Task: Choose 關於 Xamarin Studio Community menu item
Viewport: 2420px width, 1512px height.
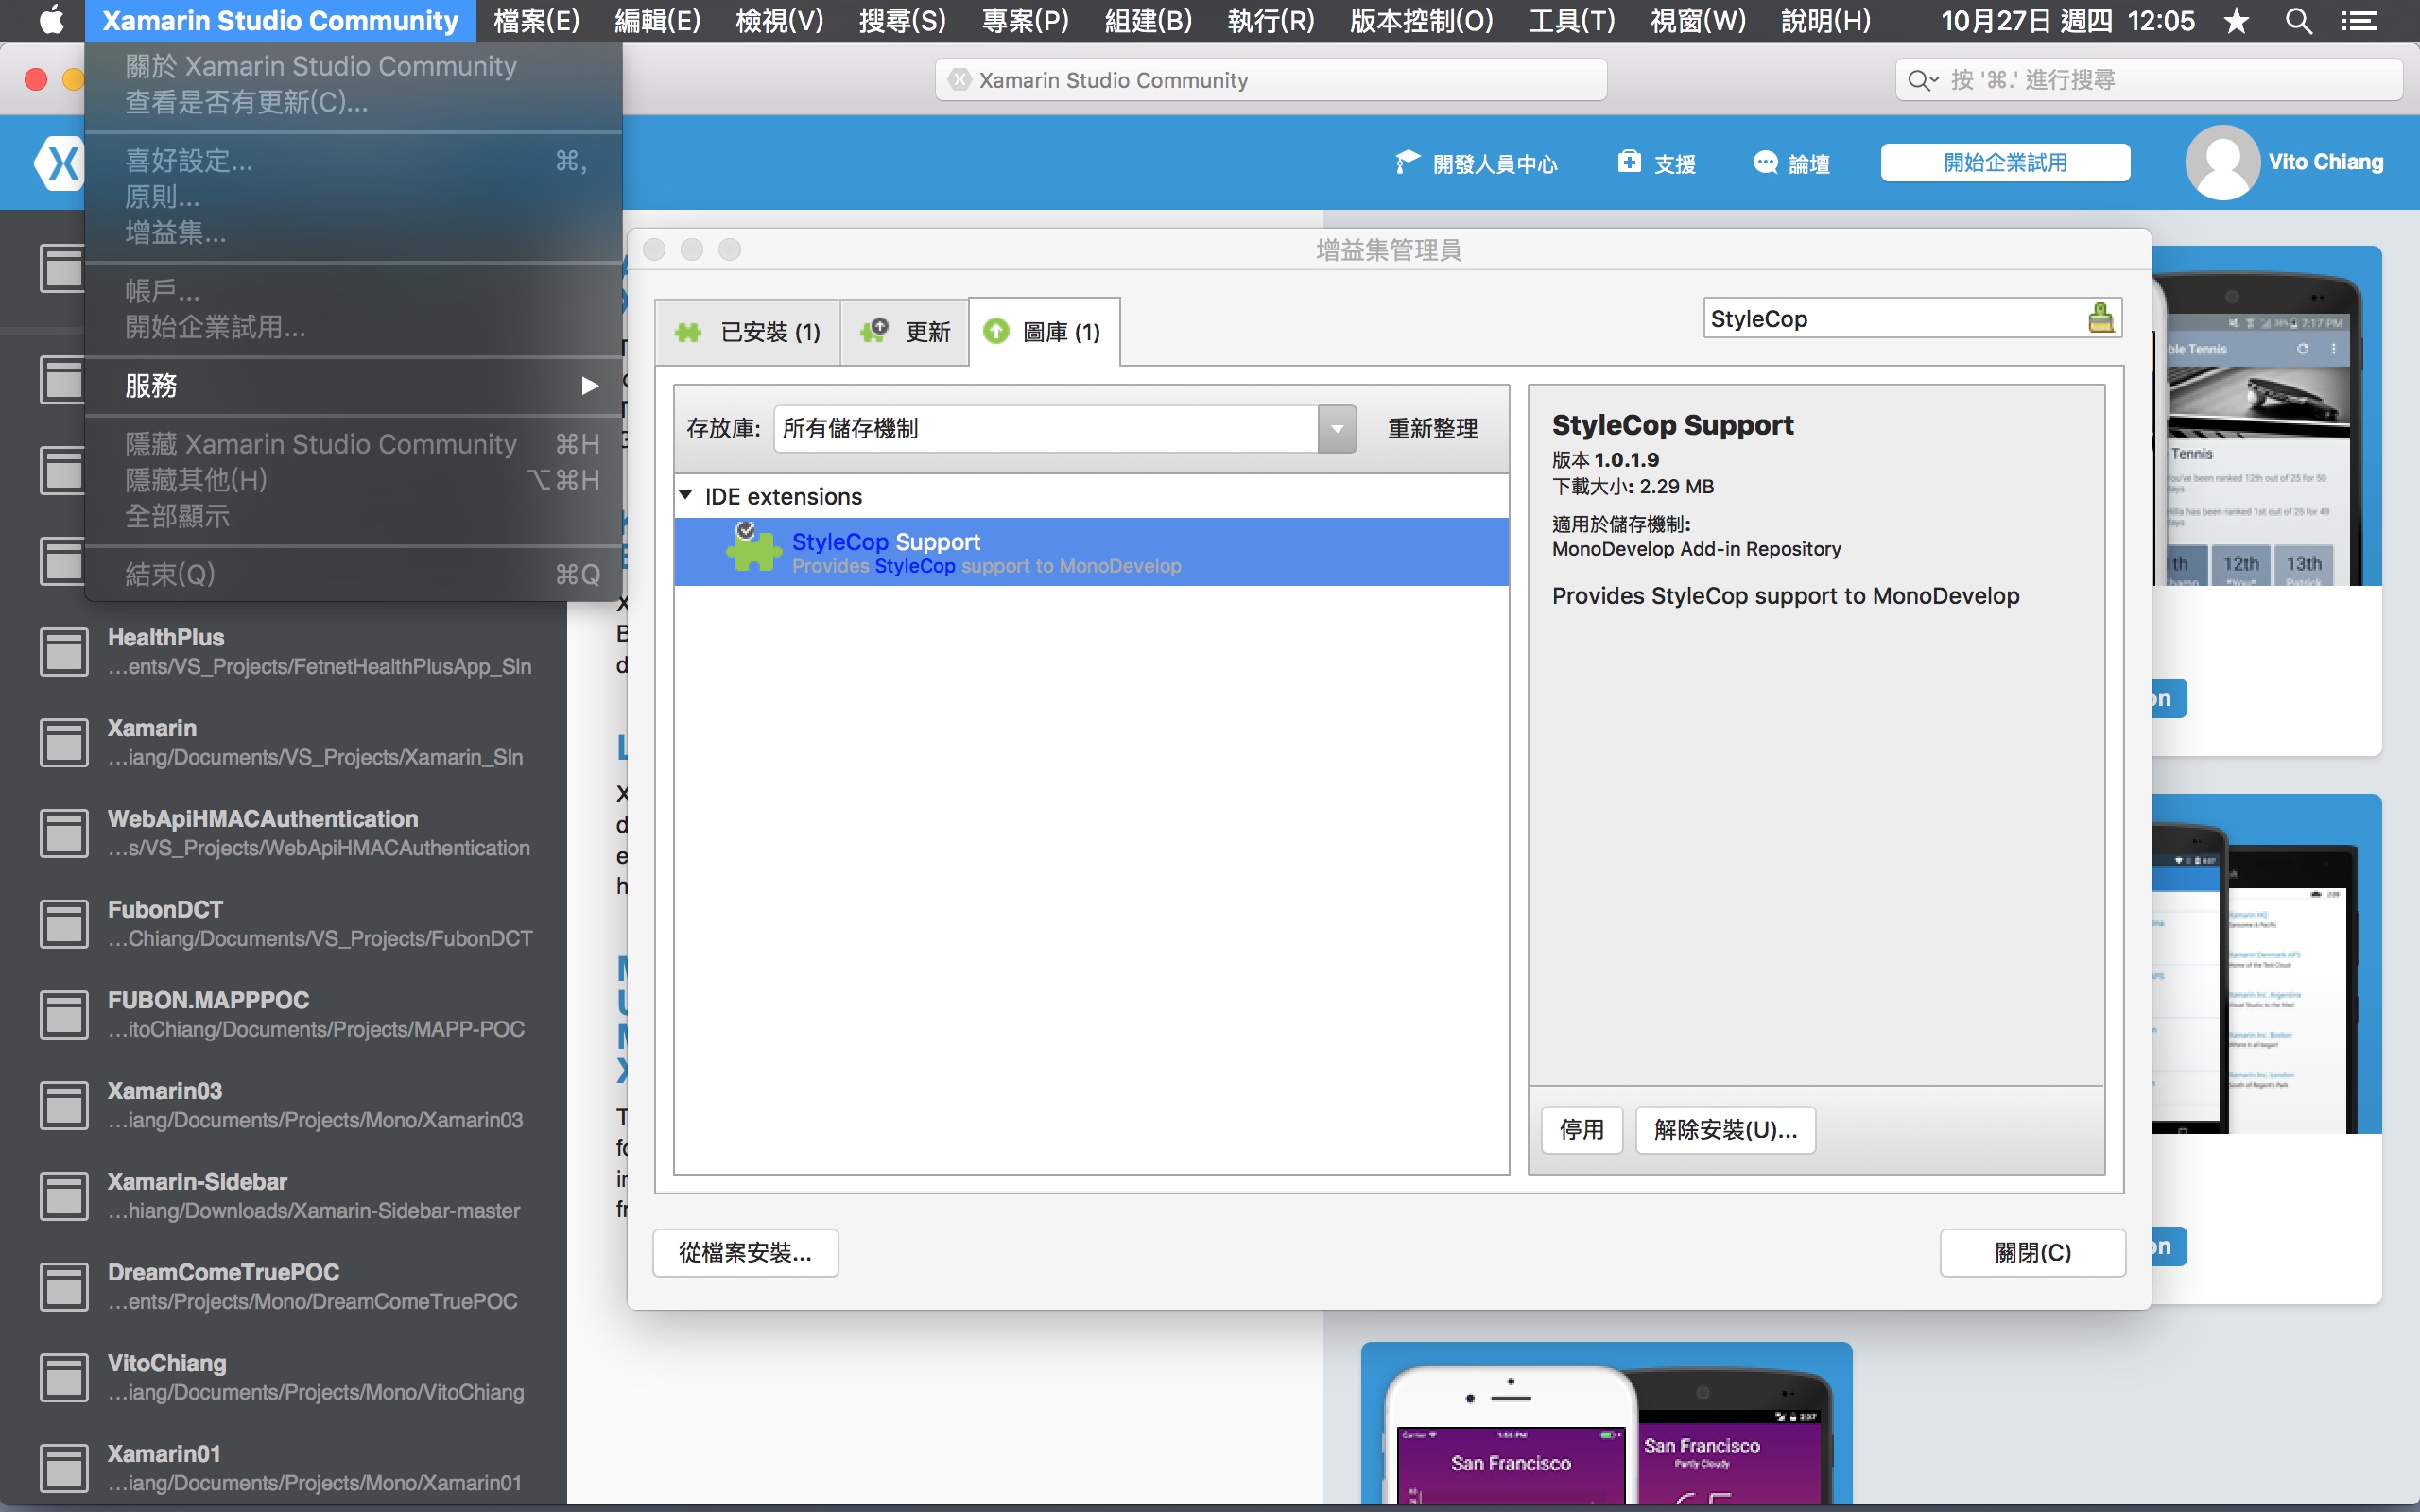Action: coord(354,66)
